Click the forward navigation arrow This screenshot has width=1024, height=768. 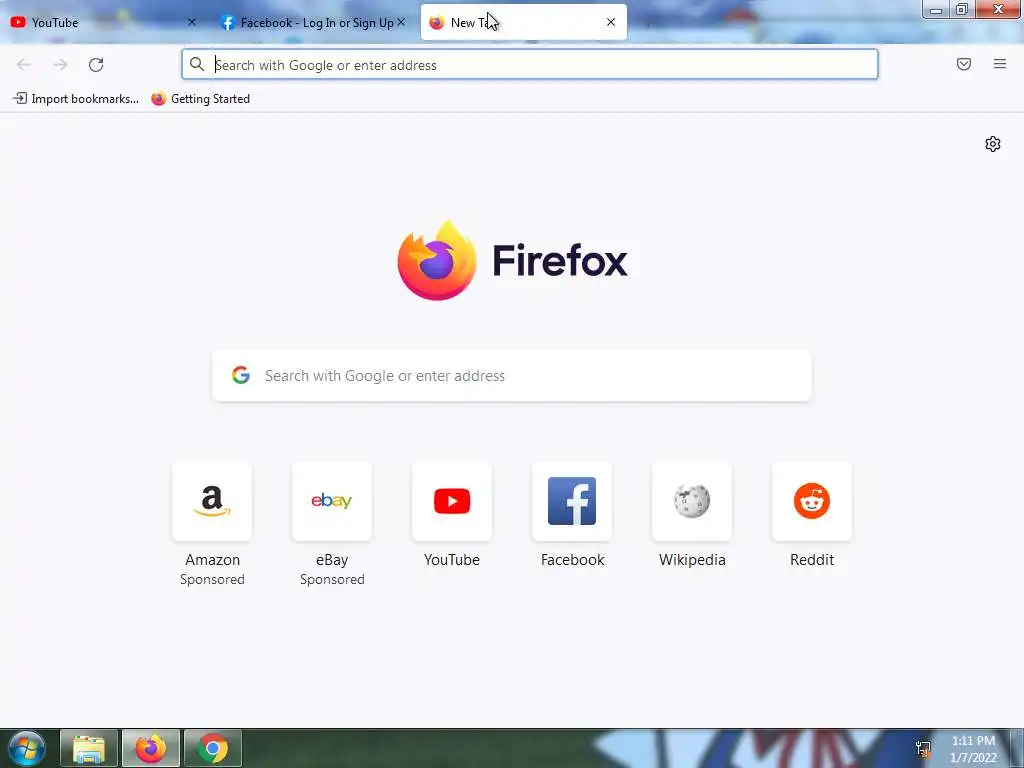click(x=60, y=65)
